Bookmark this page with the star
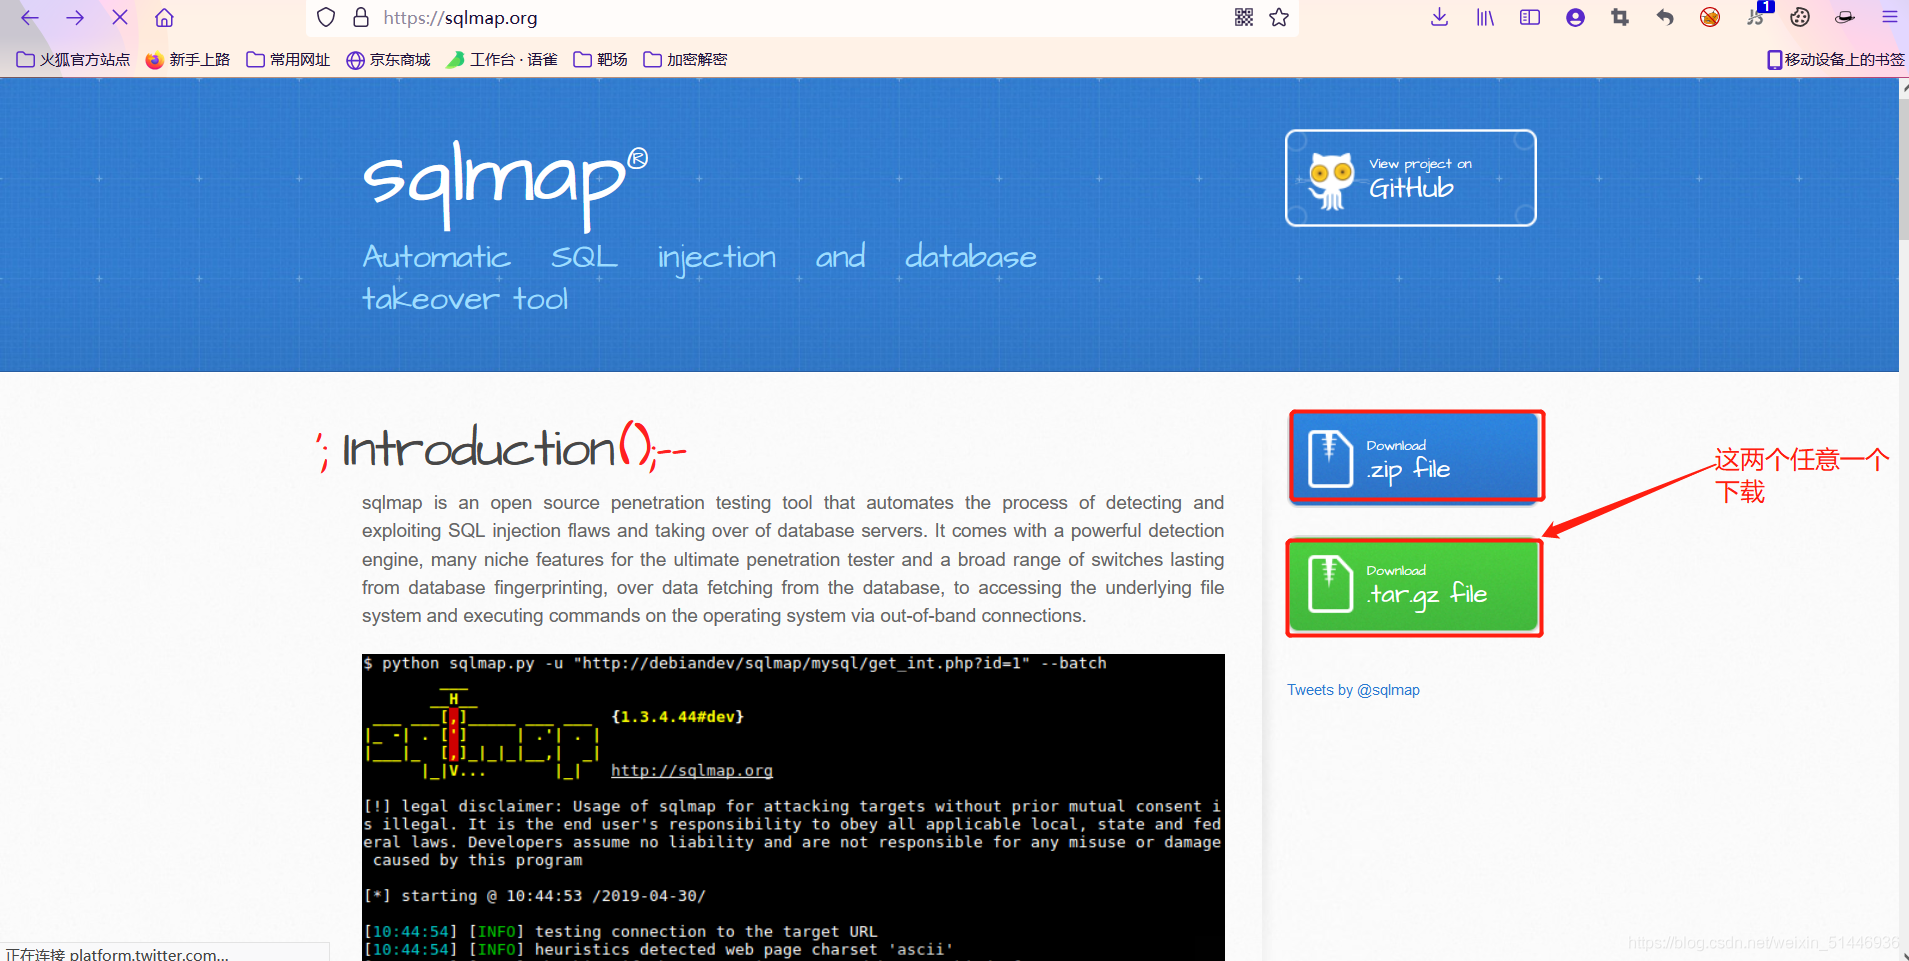The width and height of the screenshot is (1909, 961). click(1279, 17)
